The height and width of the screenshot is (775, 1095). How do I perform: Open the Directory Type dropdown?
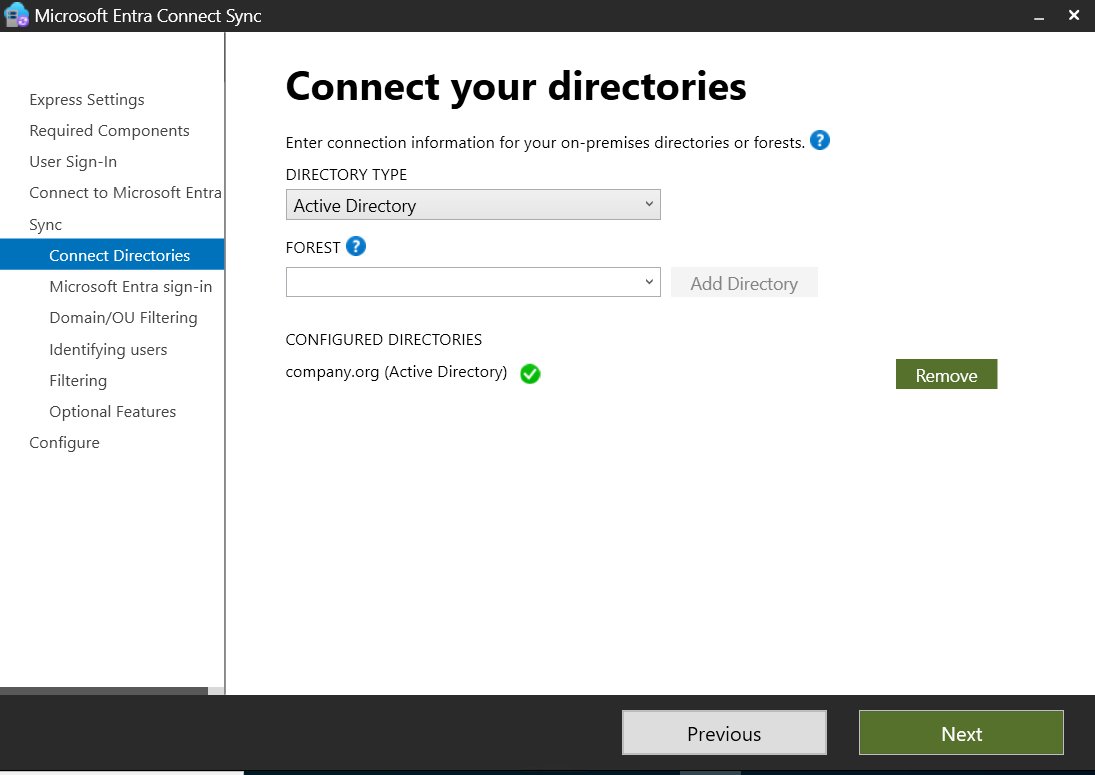coord(472,205)
